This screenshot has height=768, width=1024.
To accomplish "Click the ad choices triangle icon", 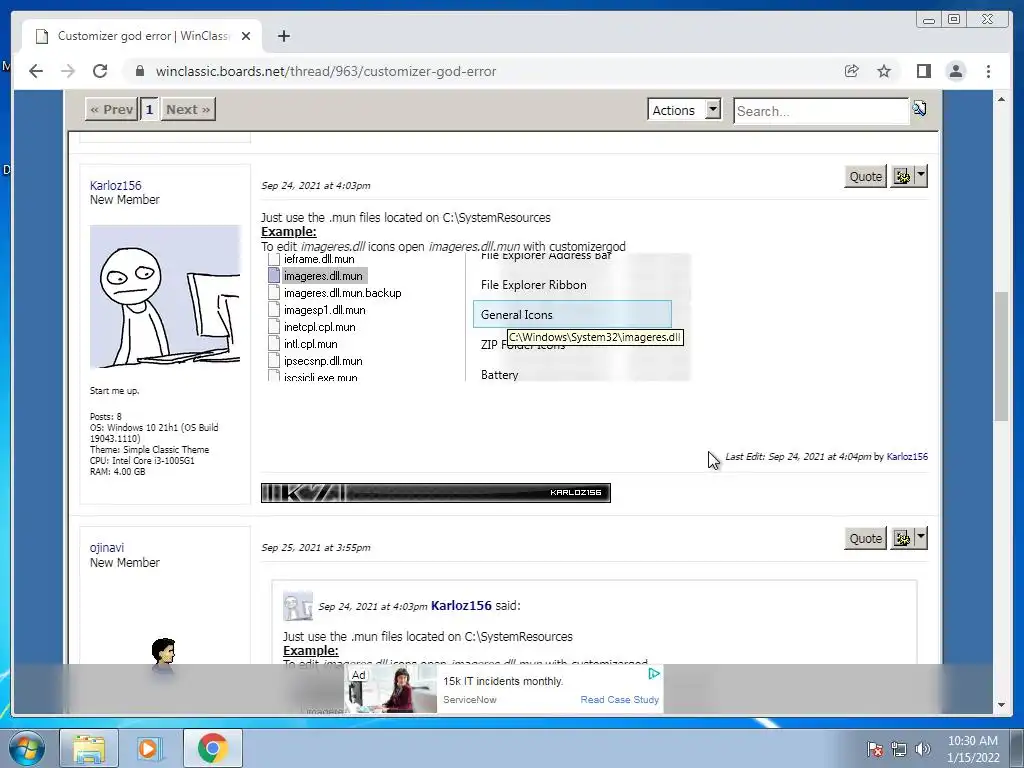I will coord(654,673).
